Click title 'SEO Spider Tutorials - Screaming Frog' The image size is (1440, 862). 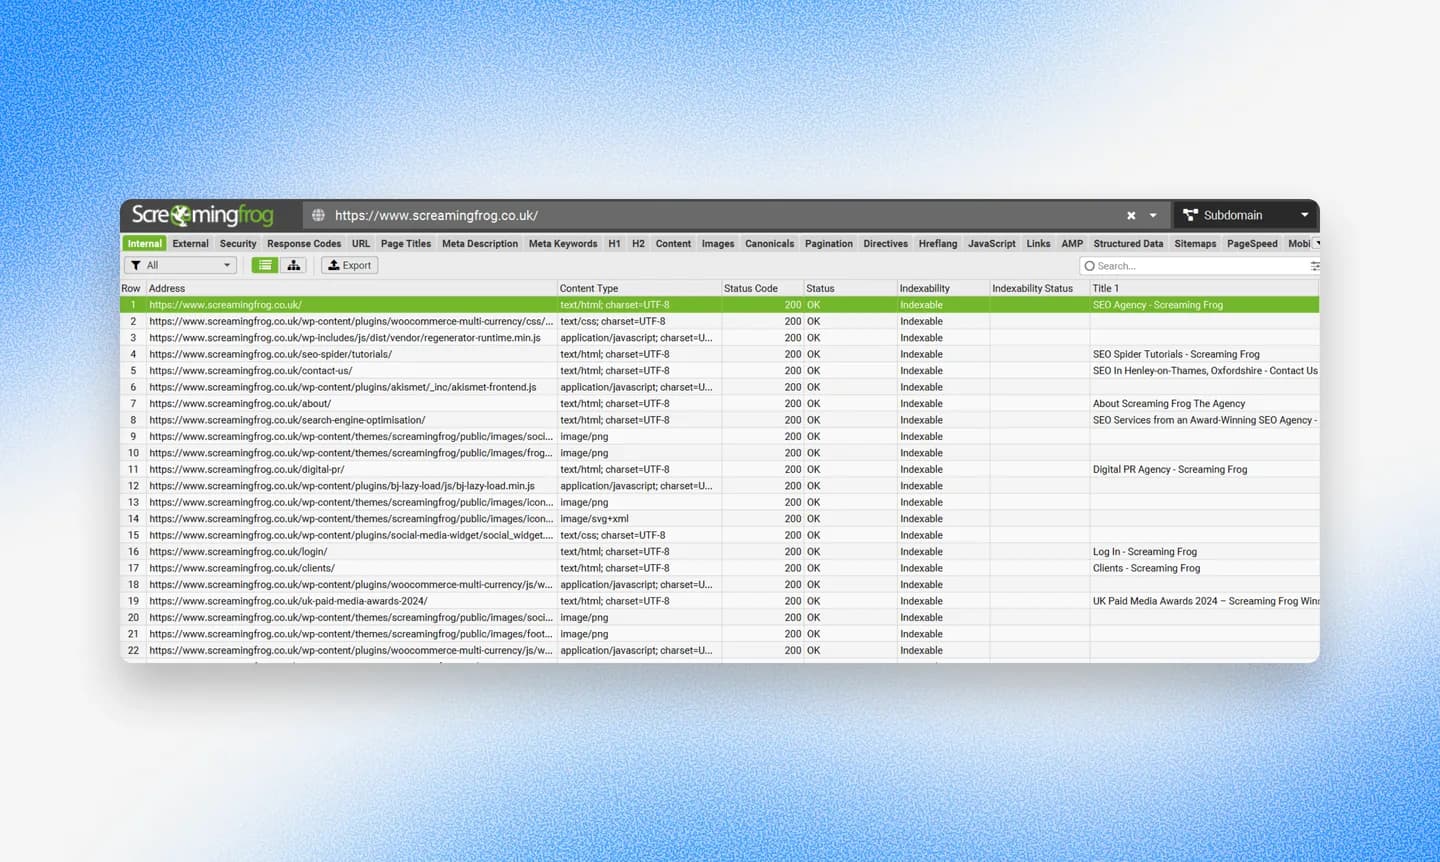(1176, 354)
